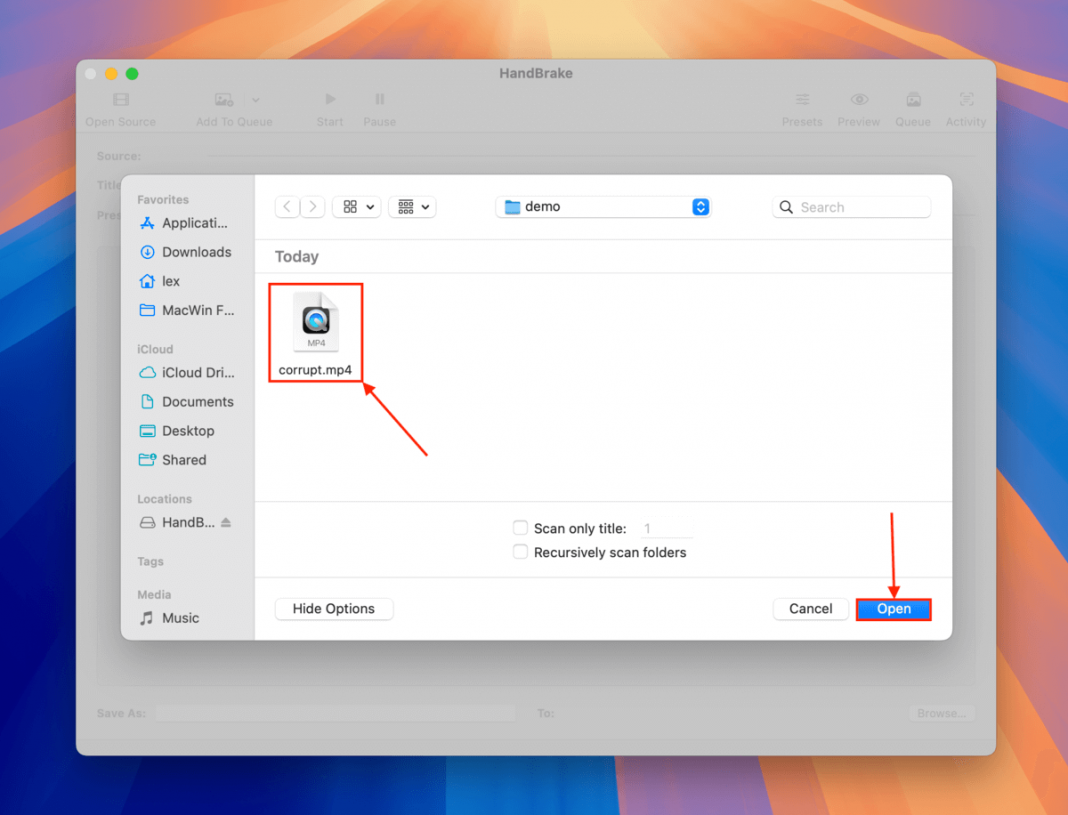Enable Recursively scan folders
The height and width of the screenshot is (815, 1068).
[x=520, y=551]
